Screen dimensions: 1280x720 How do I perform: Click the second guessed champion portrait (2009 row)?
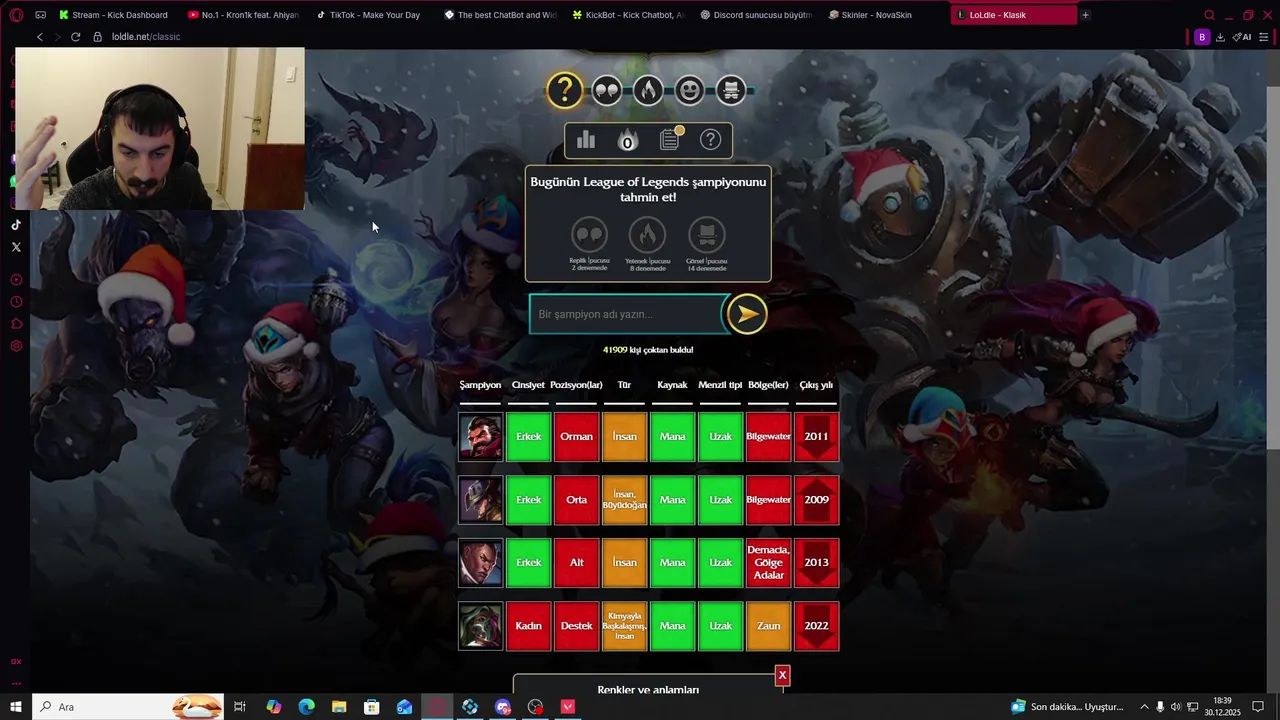coord(480,500)
